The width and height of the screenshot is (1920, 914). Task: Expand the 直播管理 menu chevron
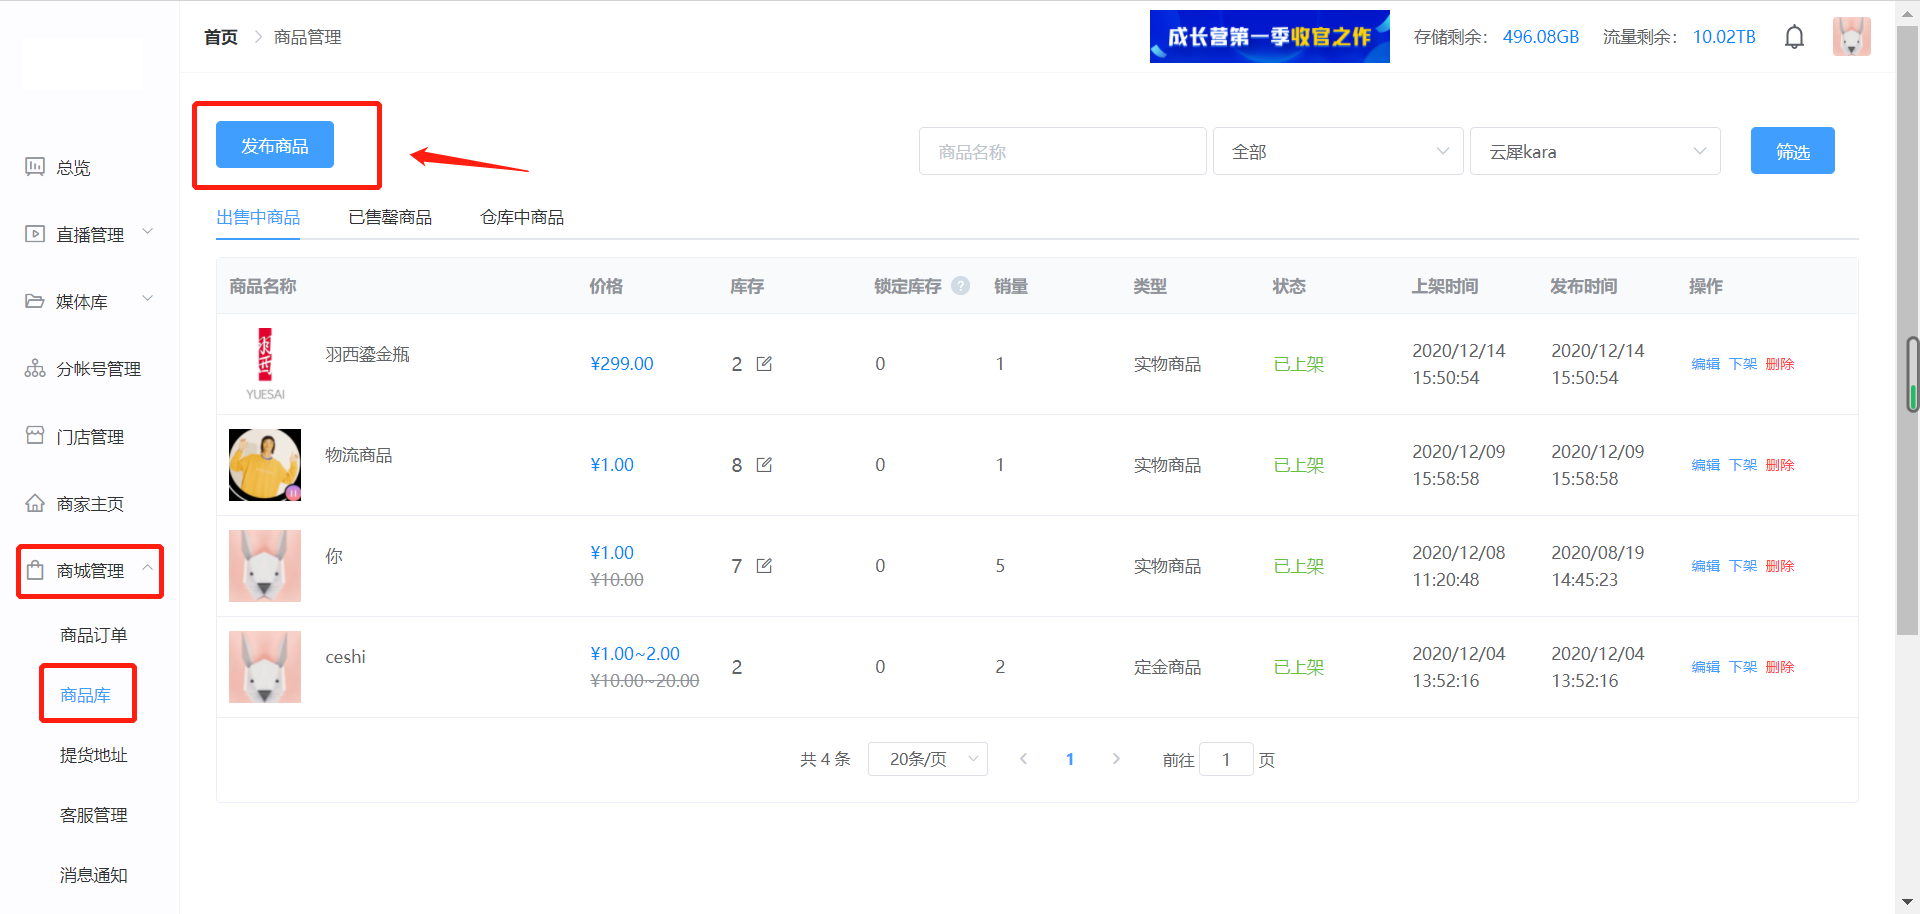[148, 232]
